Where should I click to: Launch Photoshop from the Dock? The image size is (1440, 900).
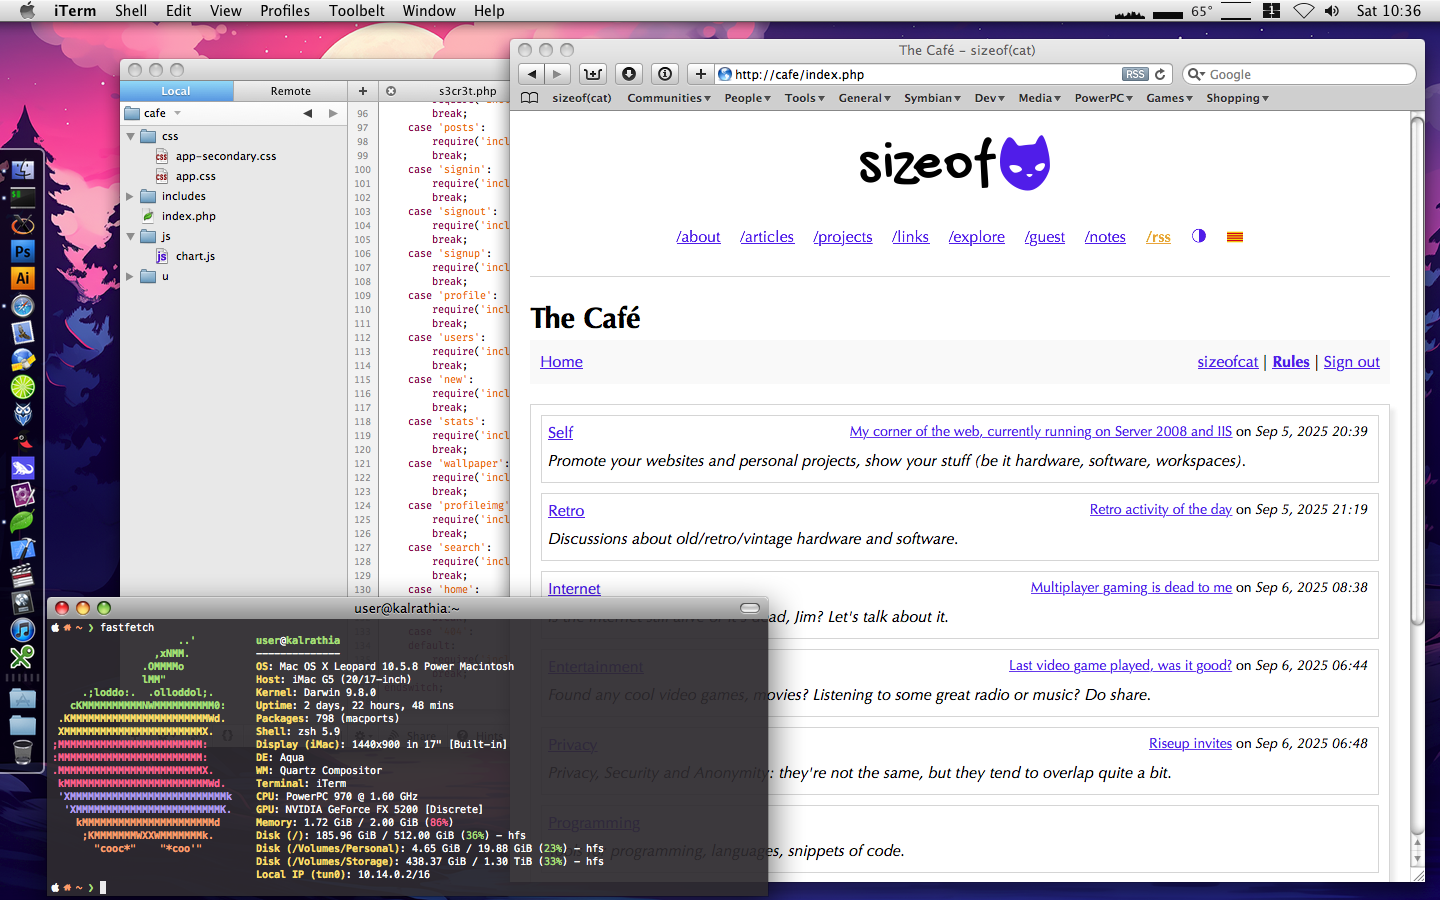coord(22,252)
